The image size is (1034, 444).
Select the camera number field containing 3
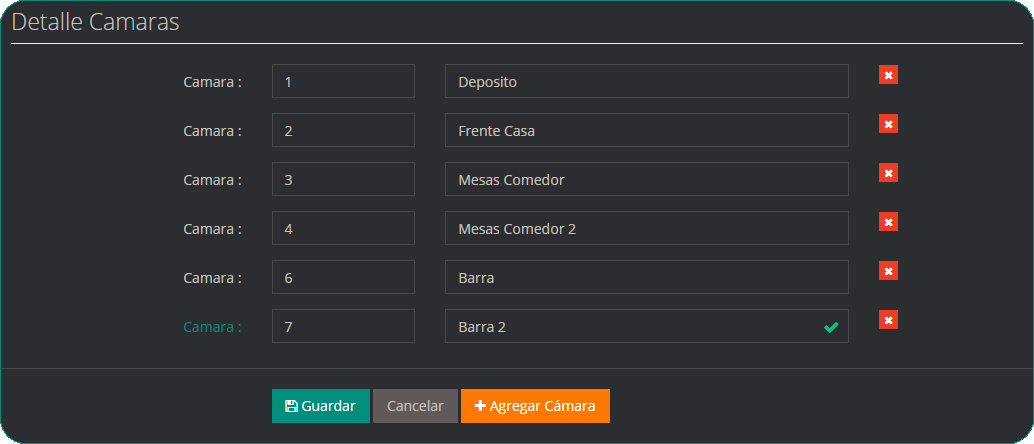[x=343, y=180]
